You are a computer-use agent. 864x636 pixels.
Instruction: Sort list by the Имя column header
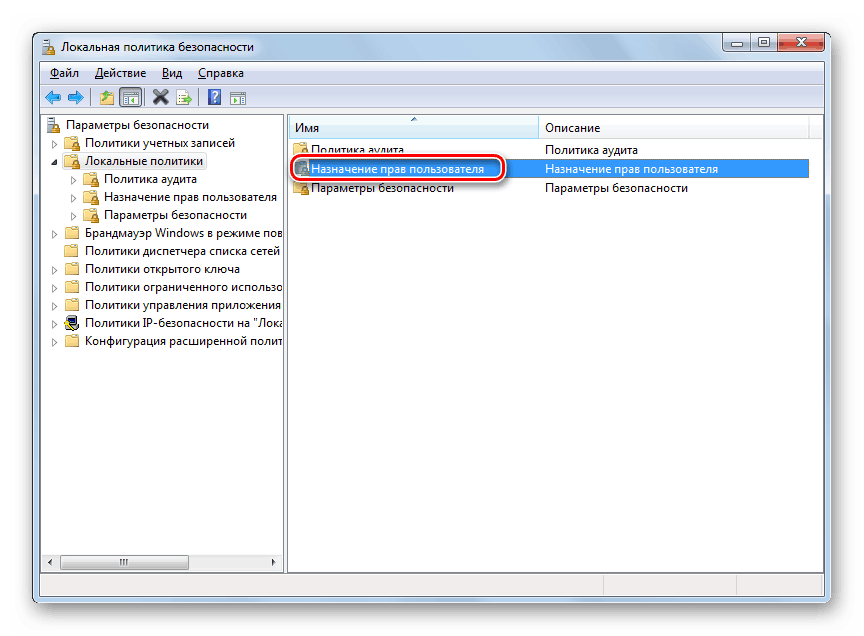pos(413,127)
